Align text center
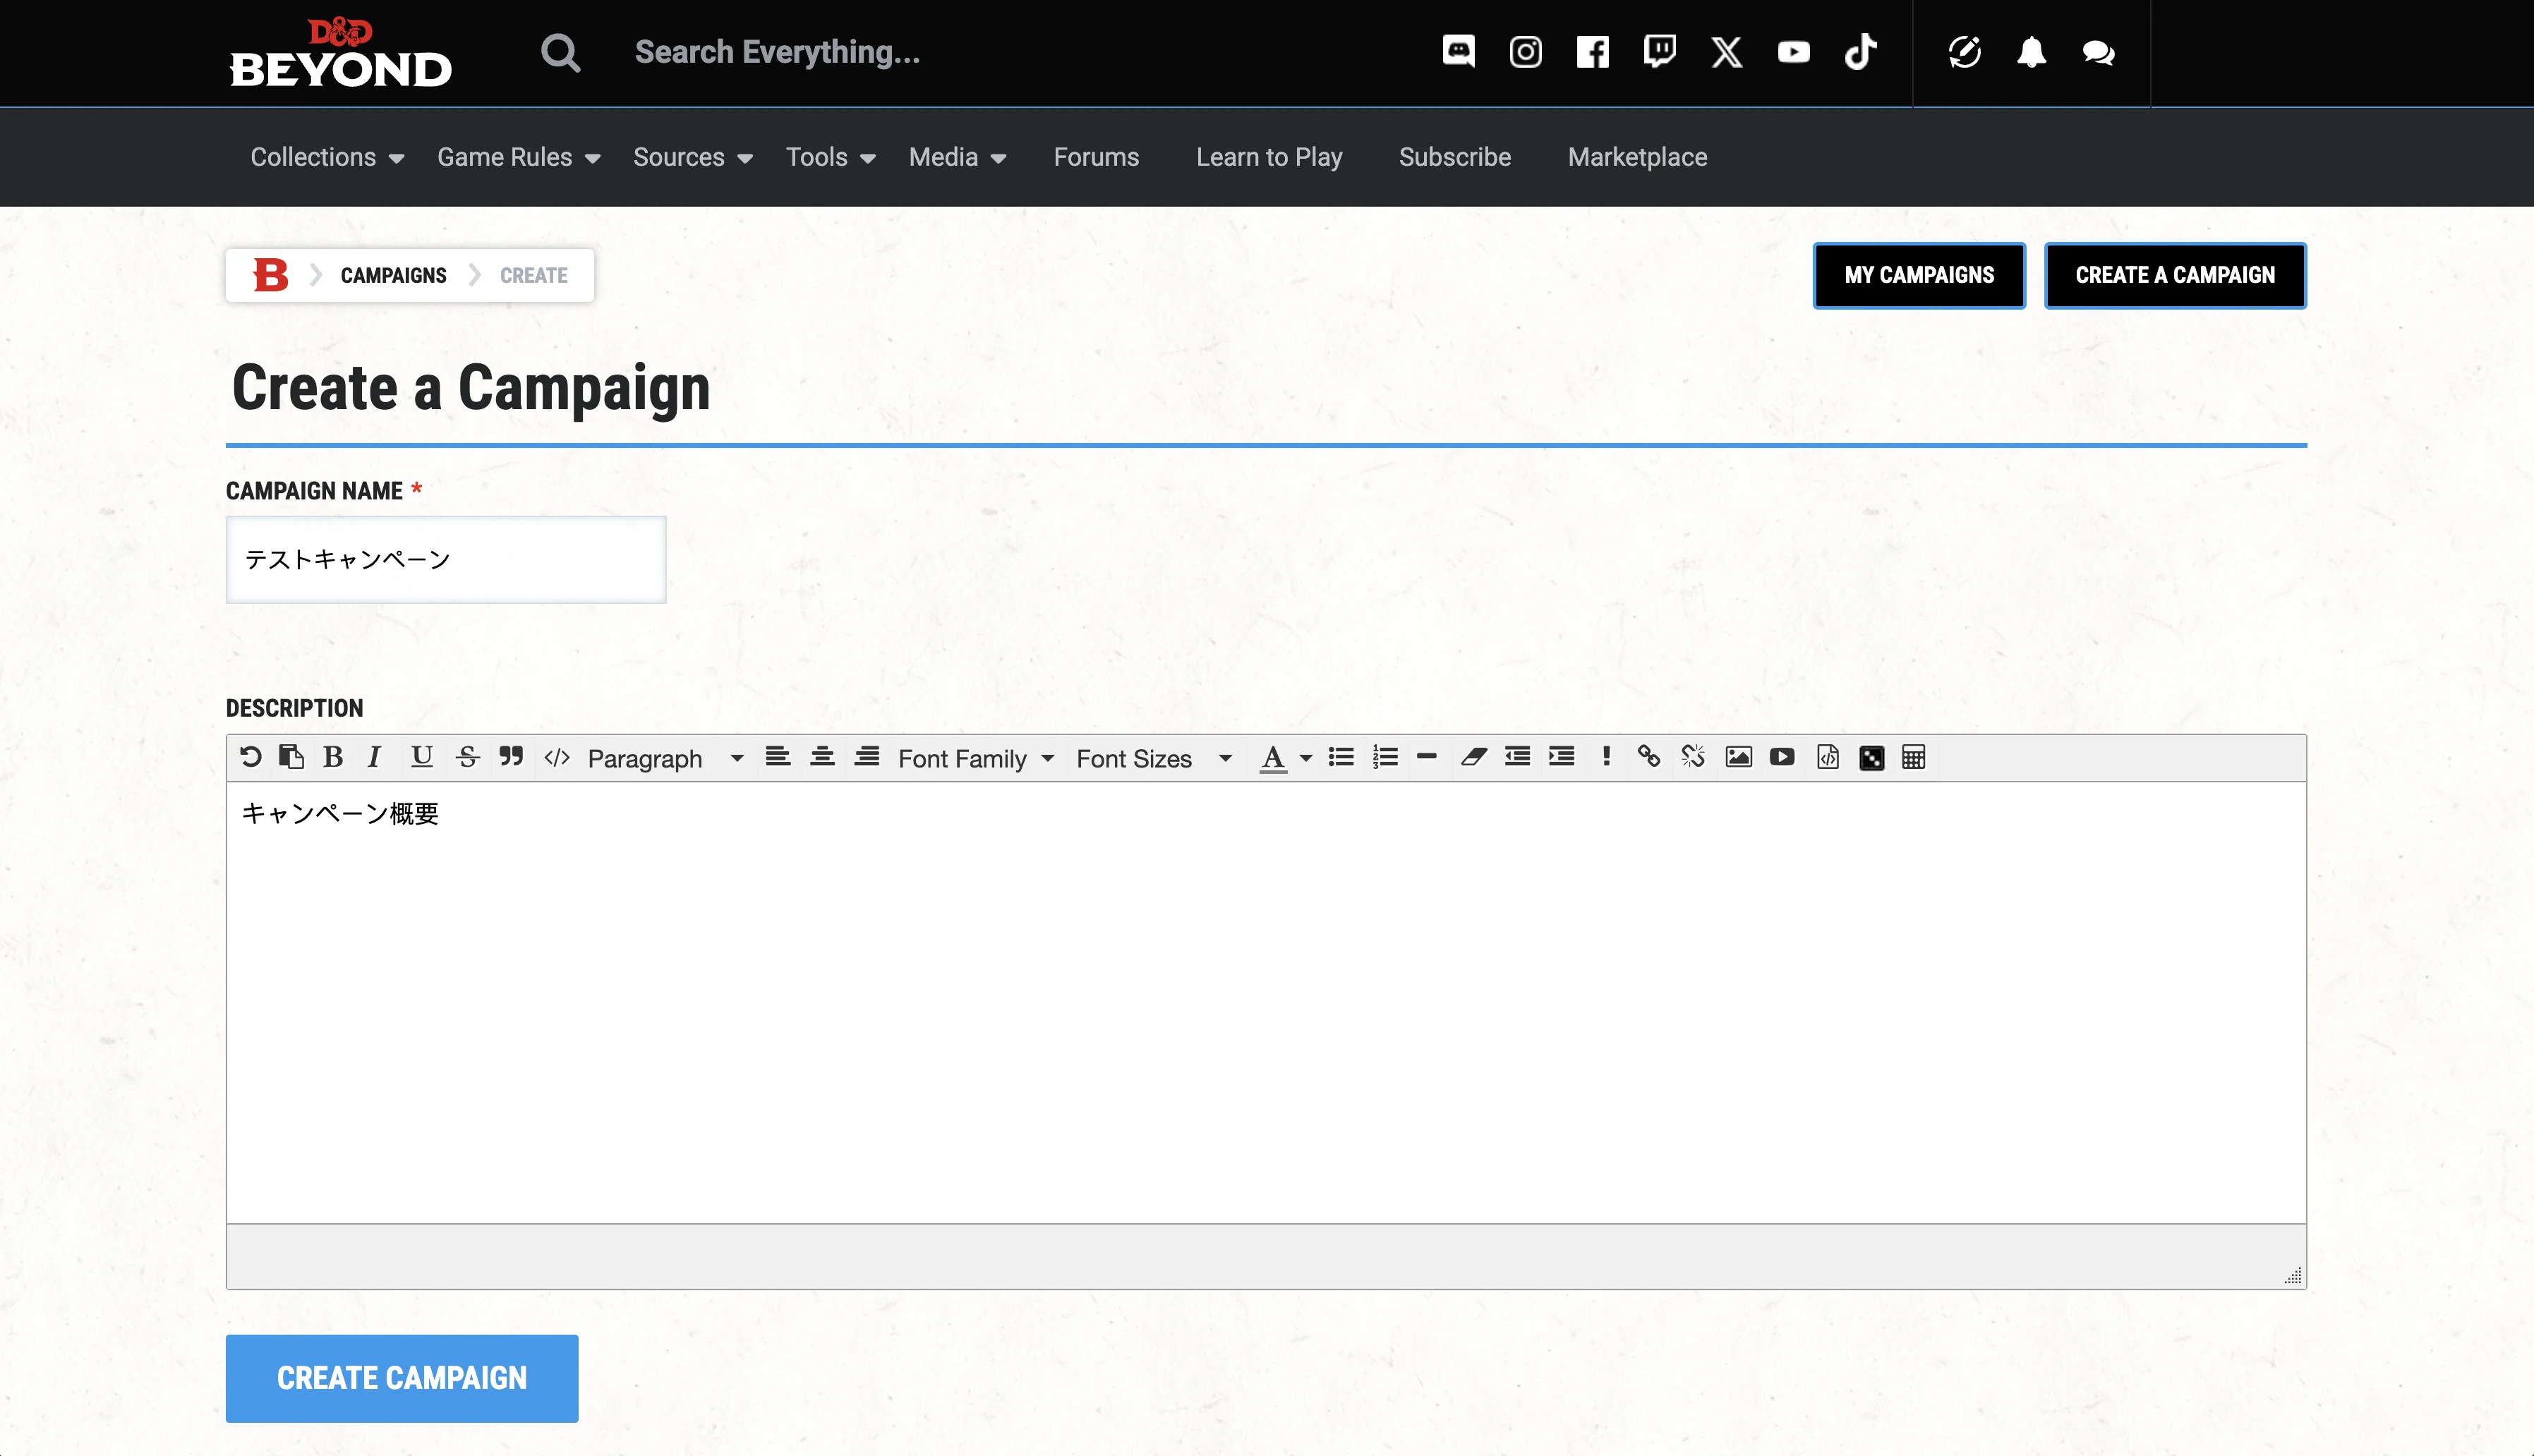The width and height of the screenshot is (2534, 1456). click(822, 757)
